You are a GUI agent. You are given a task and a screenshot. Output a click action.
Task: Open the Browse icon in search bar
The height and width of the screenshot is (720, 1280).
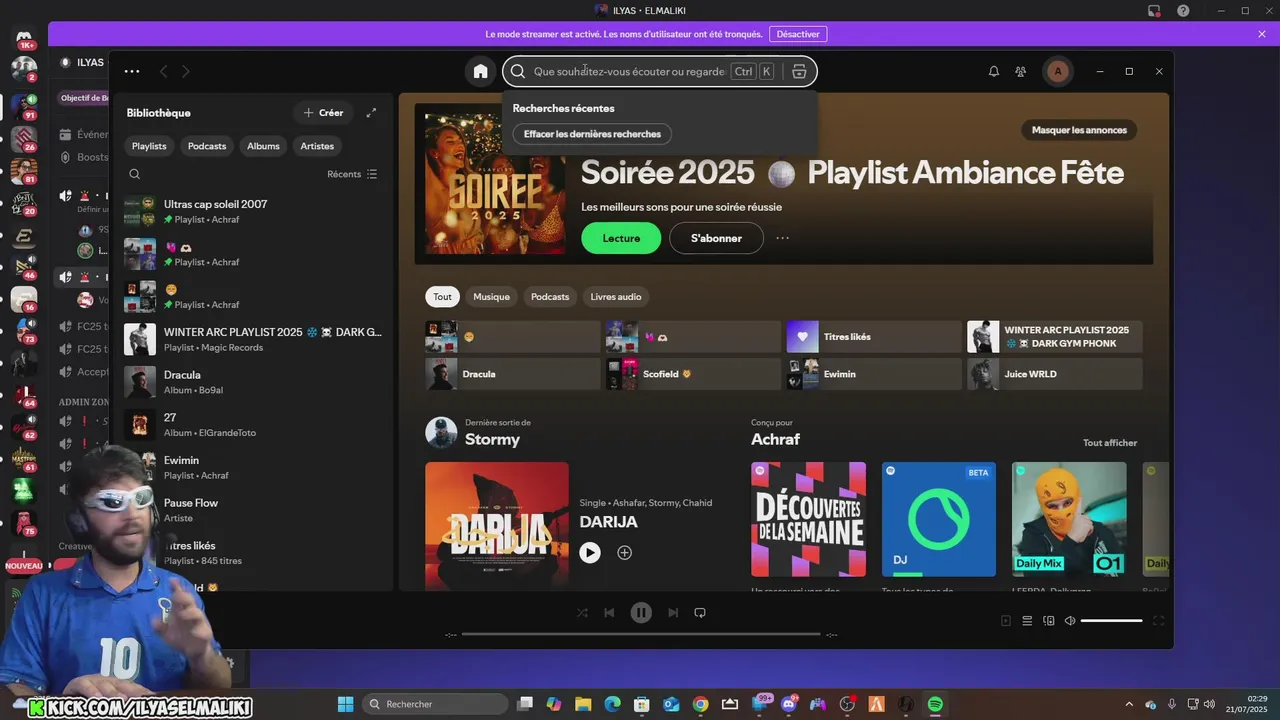click(799, 71)
